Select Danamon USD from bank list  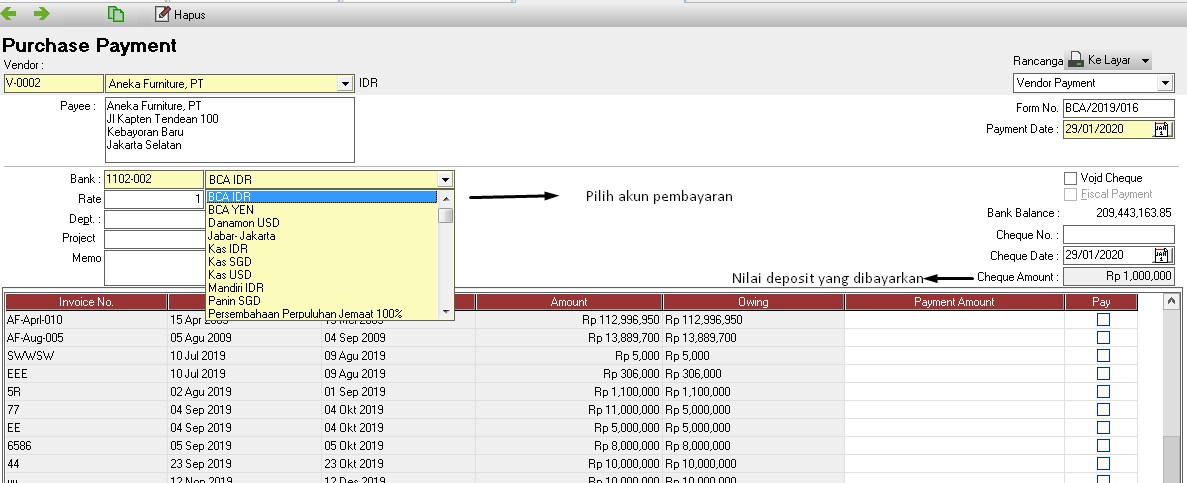pos(243,223)
